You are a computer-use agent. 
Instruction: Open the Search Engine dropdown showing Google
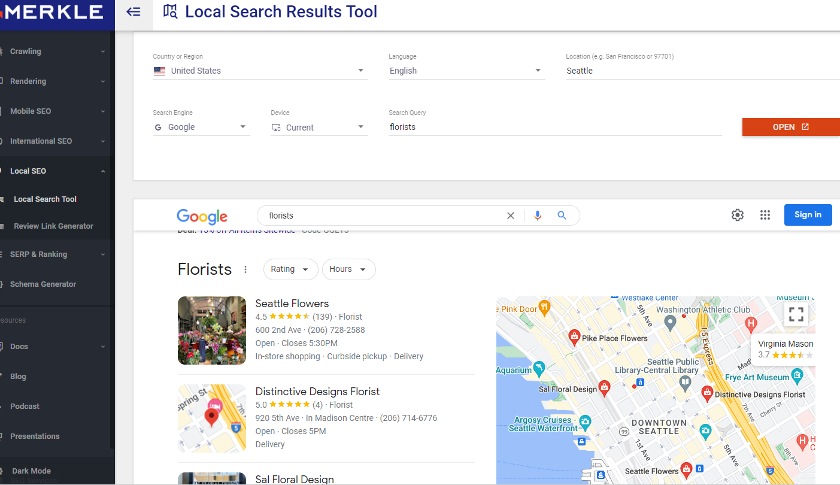(201, 127)
